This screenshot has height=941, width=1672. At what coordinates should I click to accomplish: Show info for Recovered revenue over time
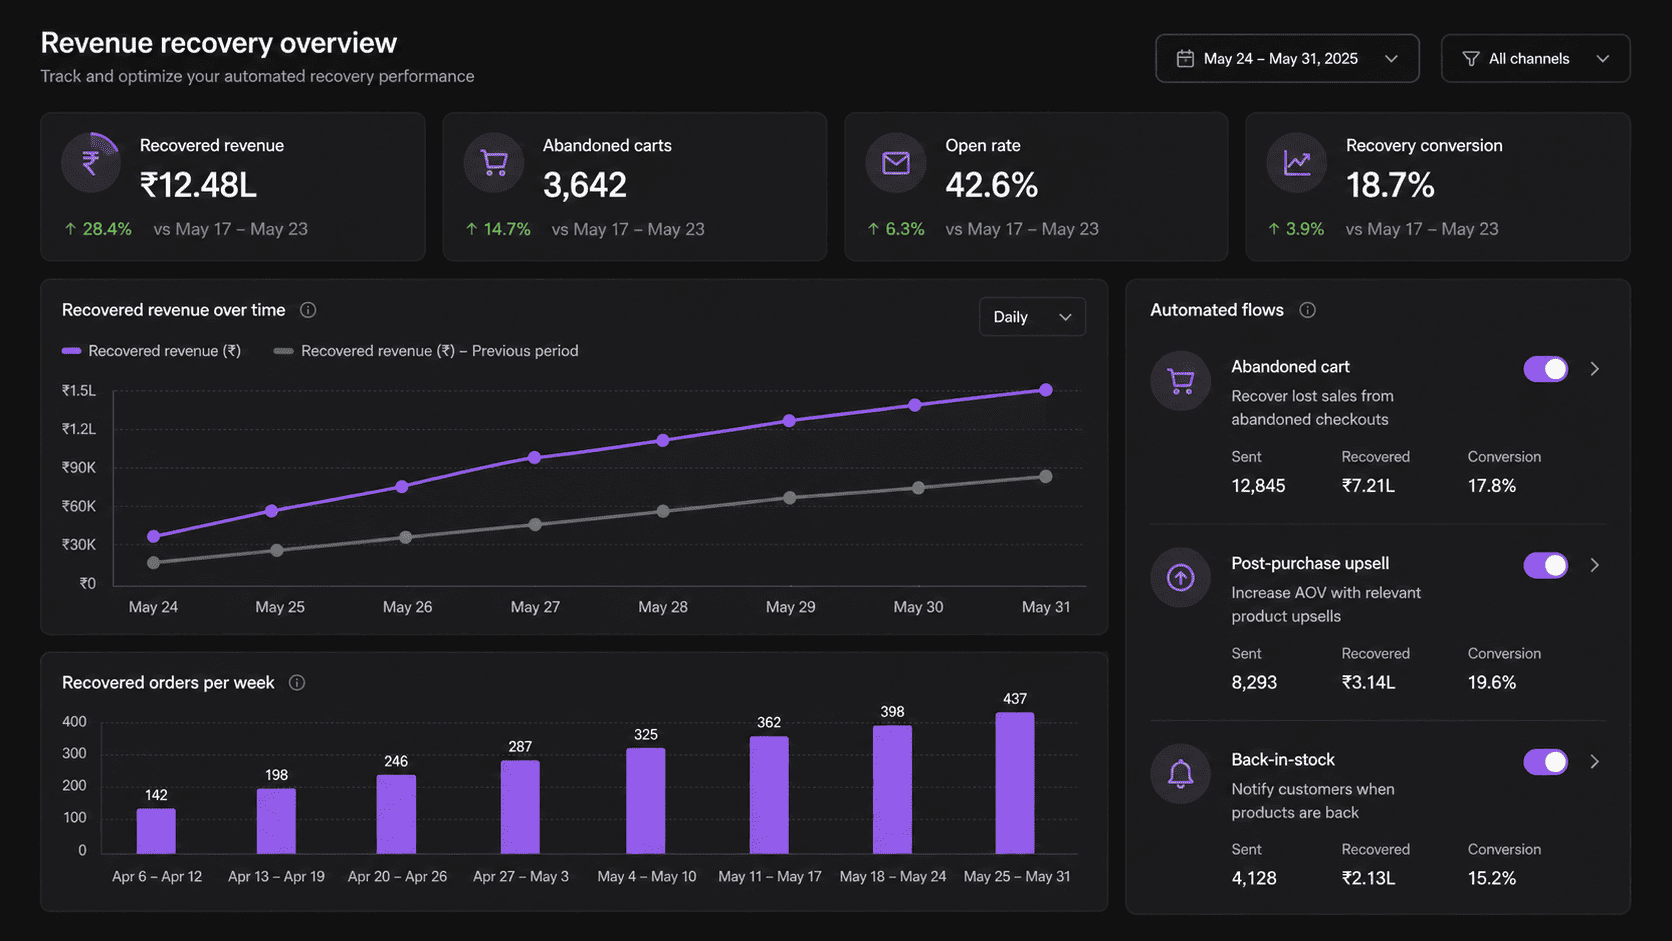tap(308, 310)
